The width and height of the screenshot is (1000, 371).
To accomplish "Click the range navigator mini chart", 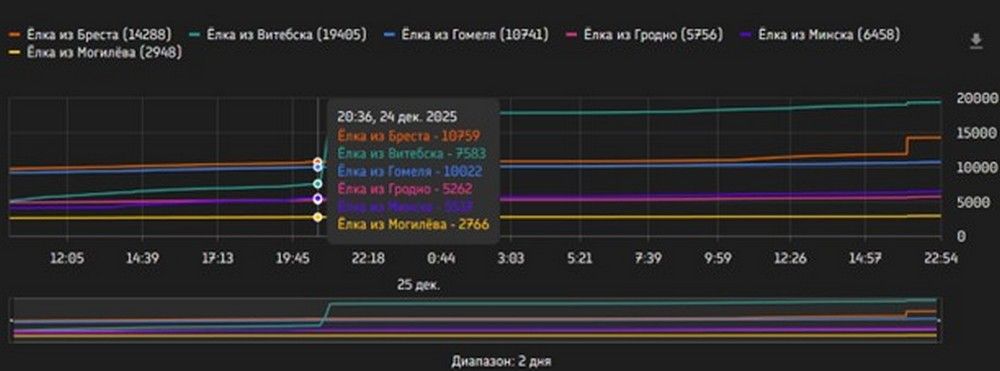I will click(x=476, y=319).
